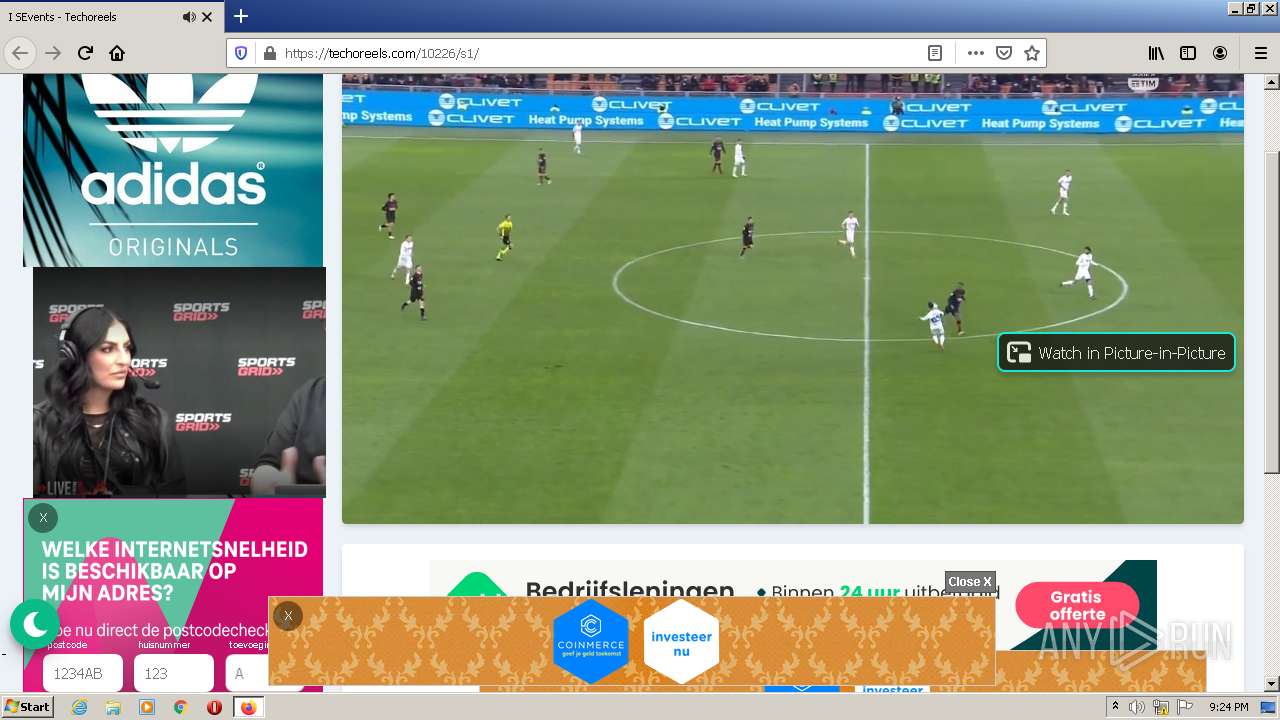Toggle Reader View in address bar
Image resolution: width=1280 pixels, height=720 pixels.
pyautogui.click(x=935, y=53)
